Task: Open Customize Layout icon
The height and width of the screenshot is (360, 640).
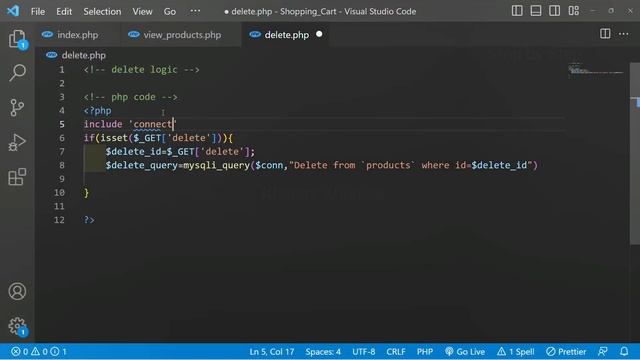Action: point(573,11)
